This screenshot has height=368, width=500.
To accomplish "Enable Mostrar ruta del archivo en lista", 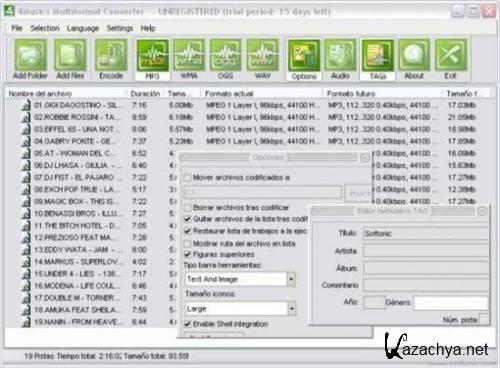I will [x=187, y=244].
